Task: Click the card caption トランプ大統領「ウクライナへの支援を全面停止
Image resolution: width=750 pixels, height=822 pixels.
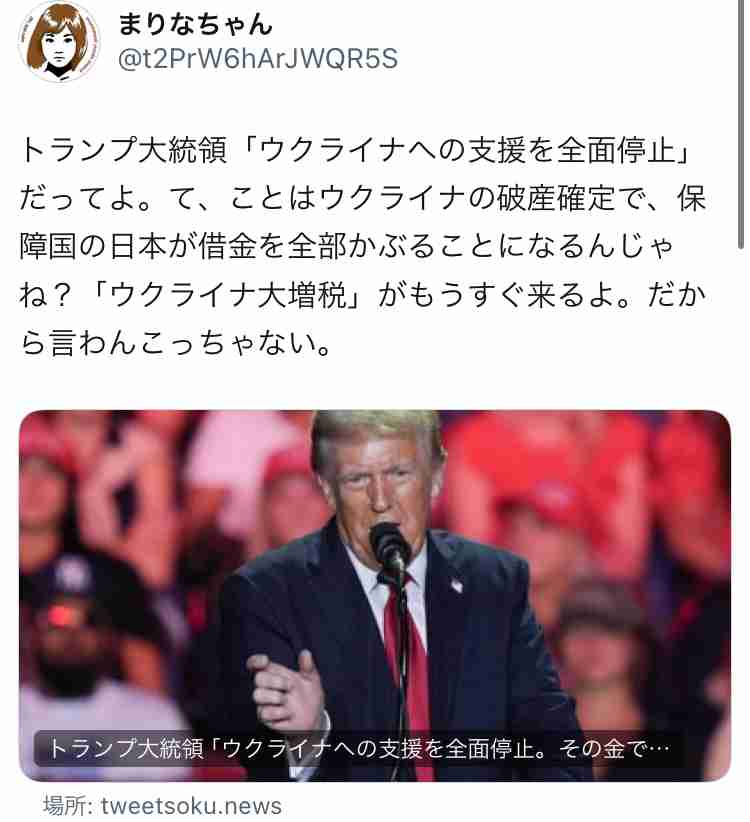Action: coord(358,749)
